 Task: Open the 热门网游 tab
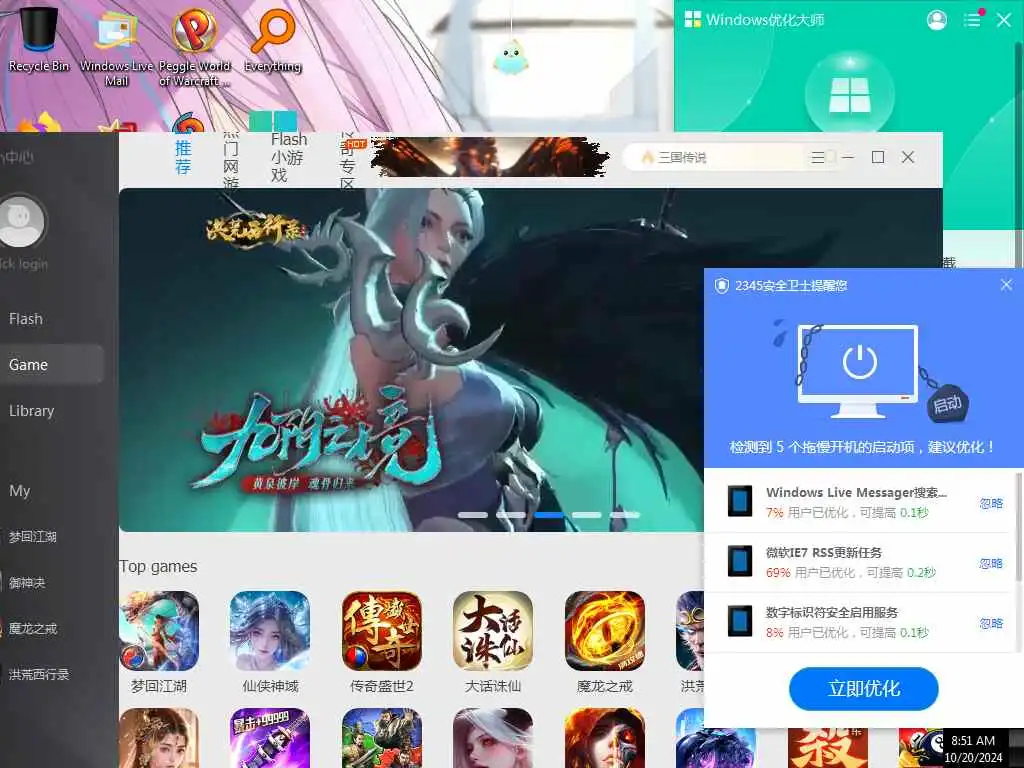(231, 162)
